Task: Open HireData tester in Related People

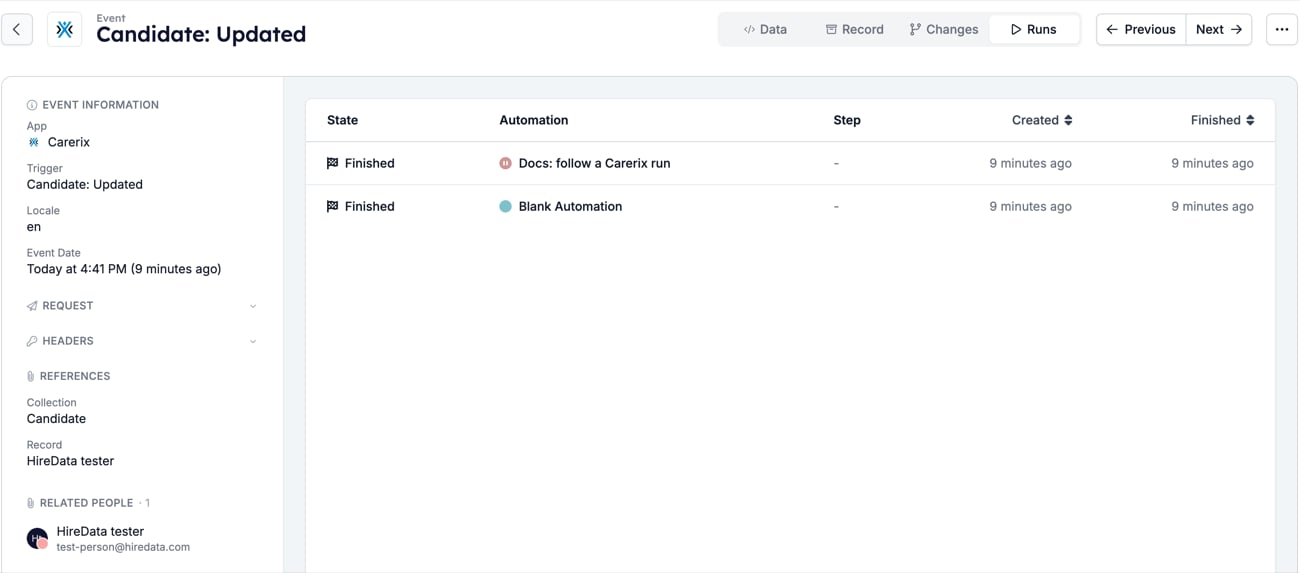Action: (100, 531)
